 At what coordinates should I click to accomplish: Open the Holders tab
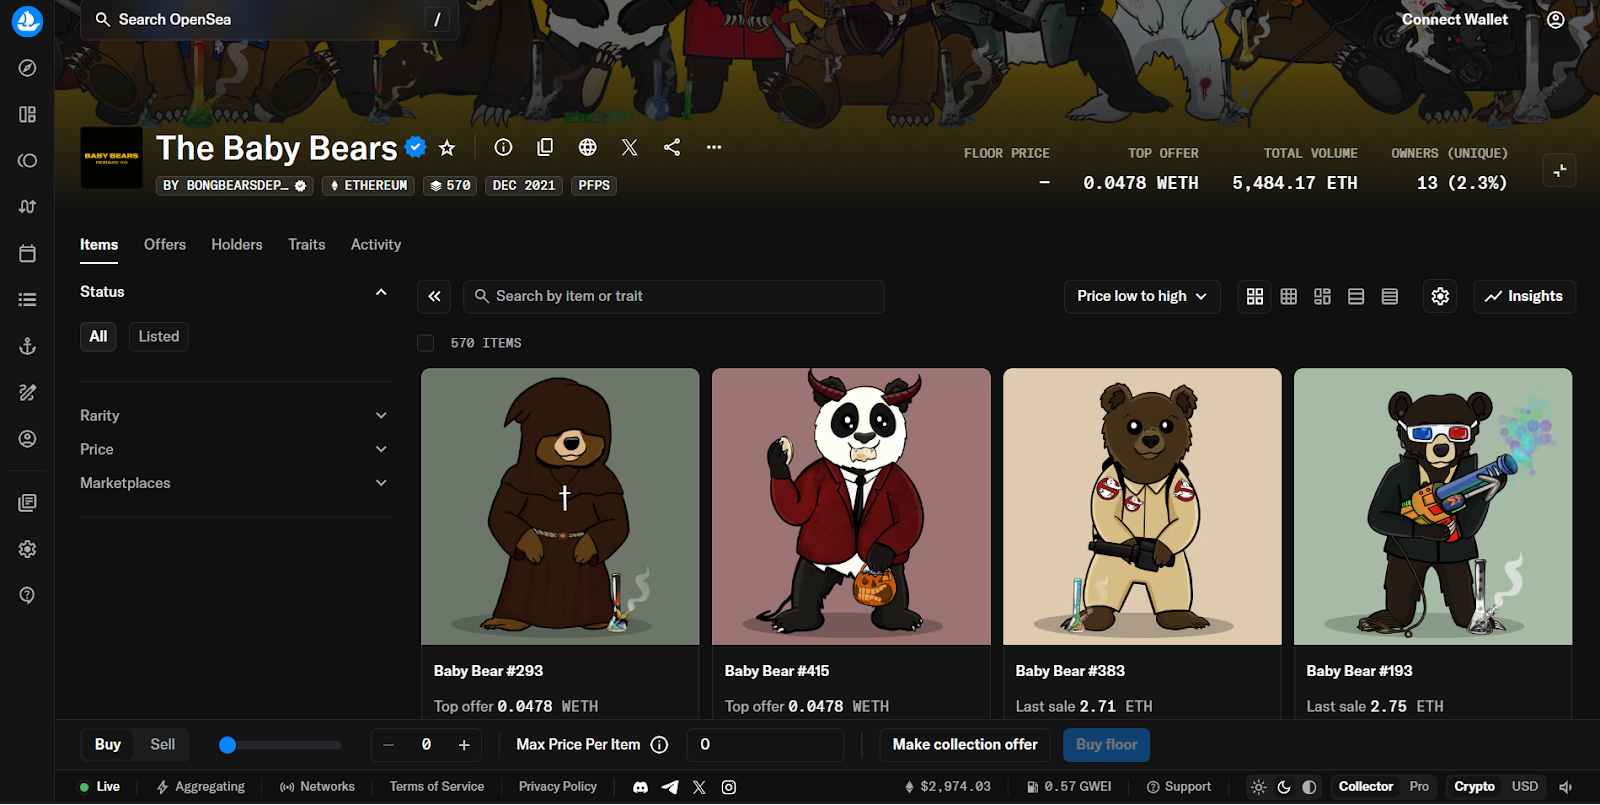click(237, 245)
